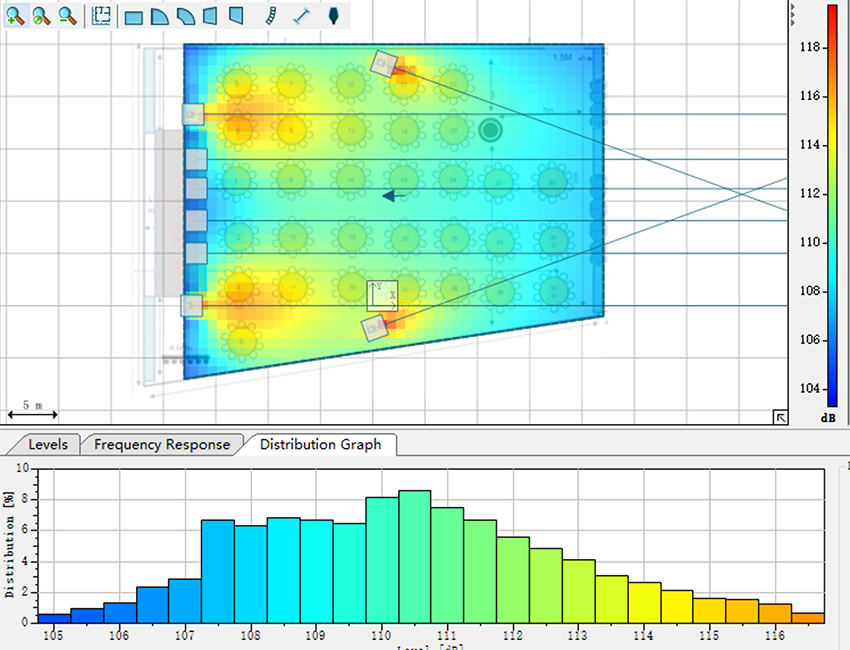The image size is (850, 650).
Task: Select the zoom to fit magnifier
Action: (42, 16)
